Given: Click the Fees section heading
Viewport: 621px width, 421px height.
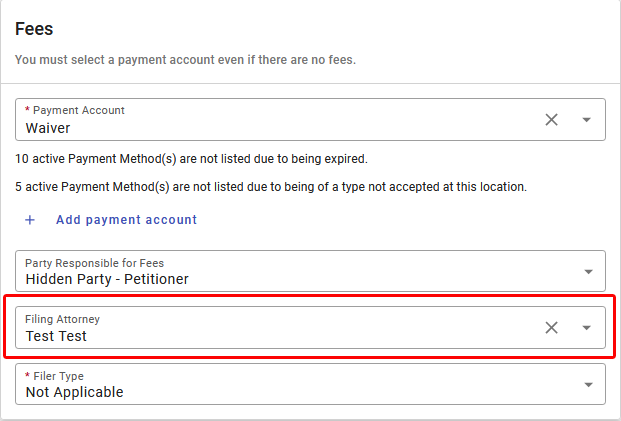Looking at the screenshot, I should (x=35, y=30).
